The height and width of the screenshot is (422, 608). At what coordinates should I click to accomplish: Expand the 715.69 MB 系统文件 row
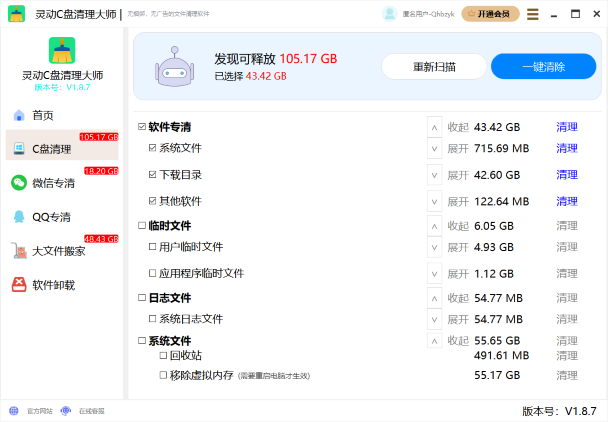pos(434,149)
